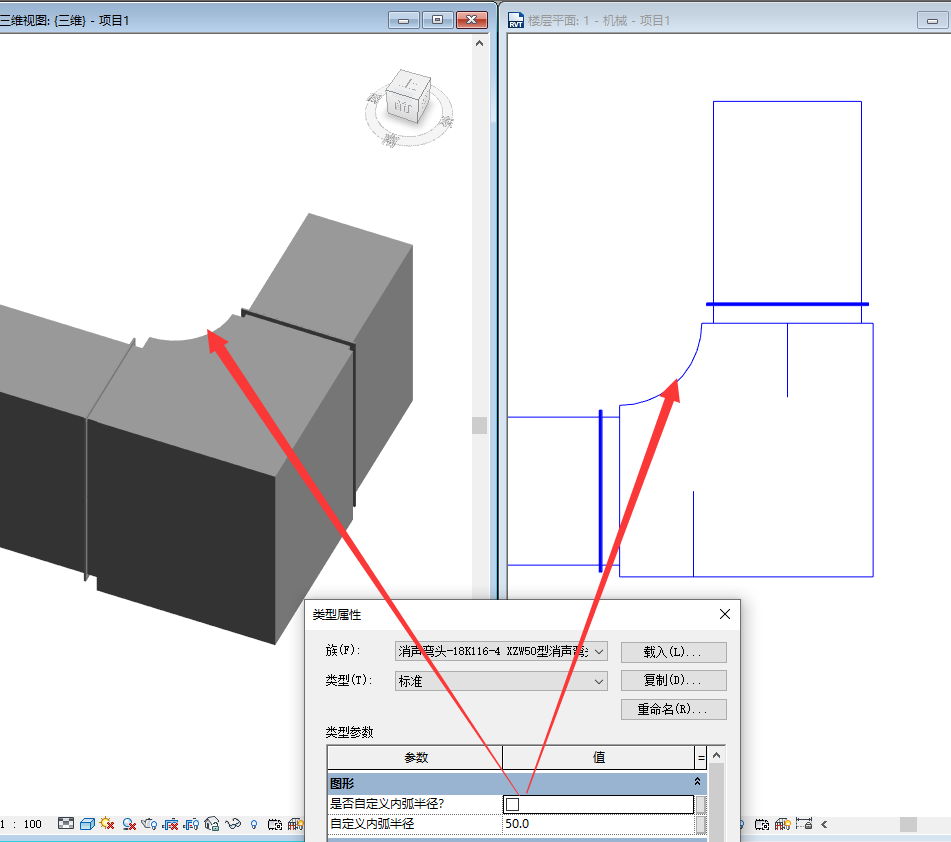This screenshot has width=951, height=842.
Task: Close the 类型属性 dialog
Action: click(725, 614)
